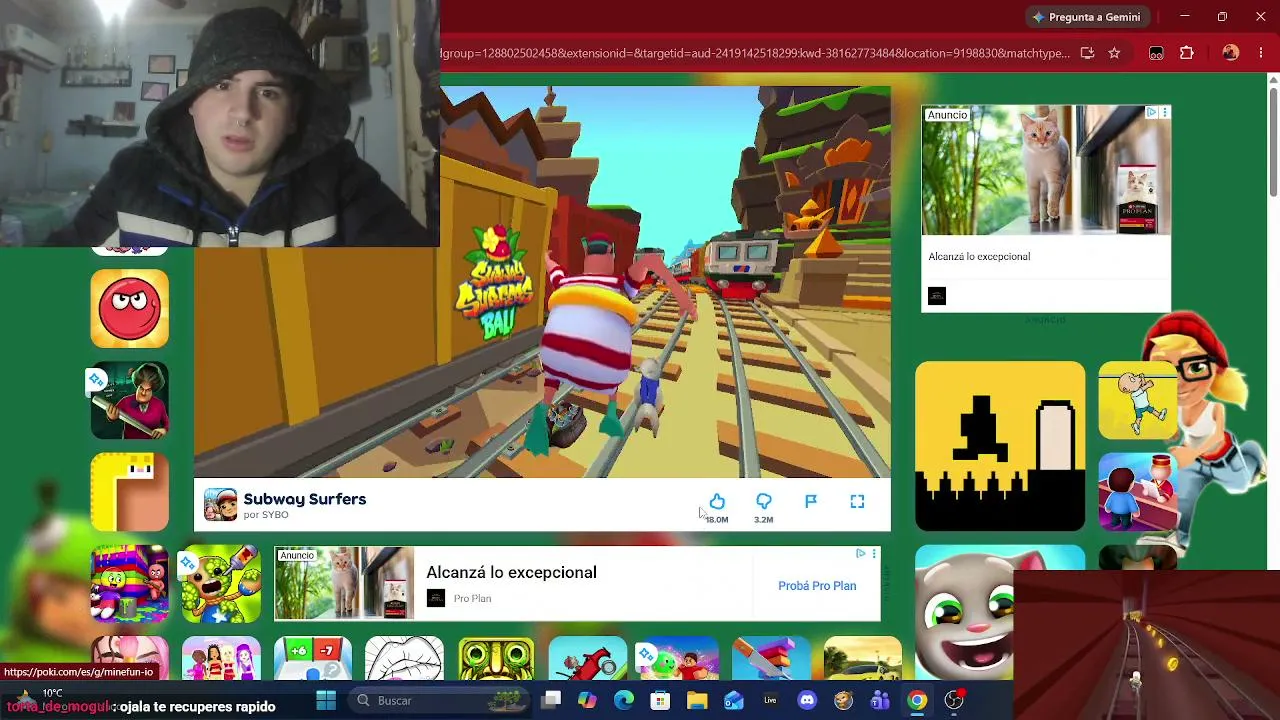Switch to Google Chrome in the taskbar
The width and height of the screenshot is (1280, 720).
pos(917,701)
